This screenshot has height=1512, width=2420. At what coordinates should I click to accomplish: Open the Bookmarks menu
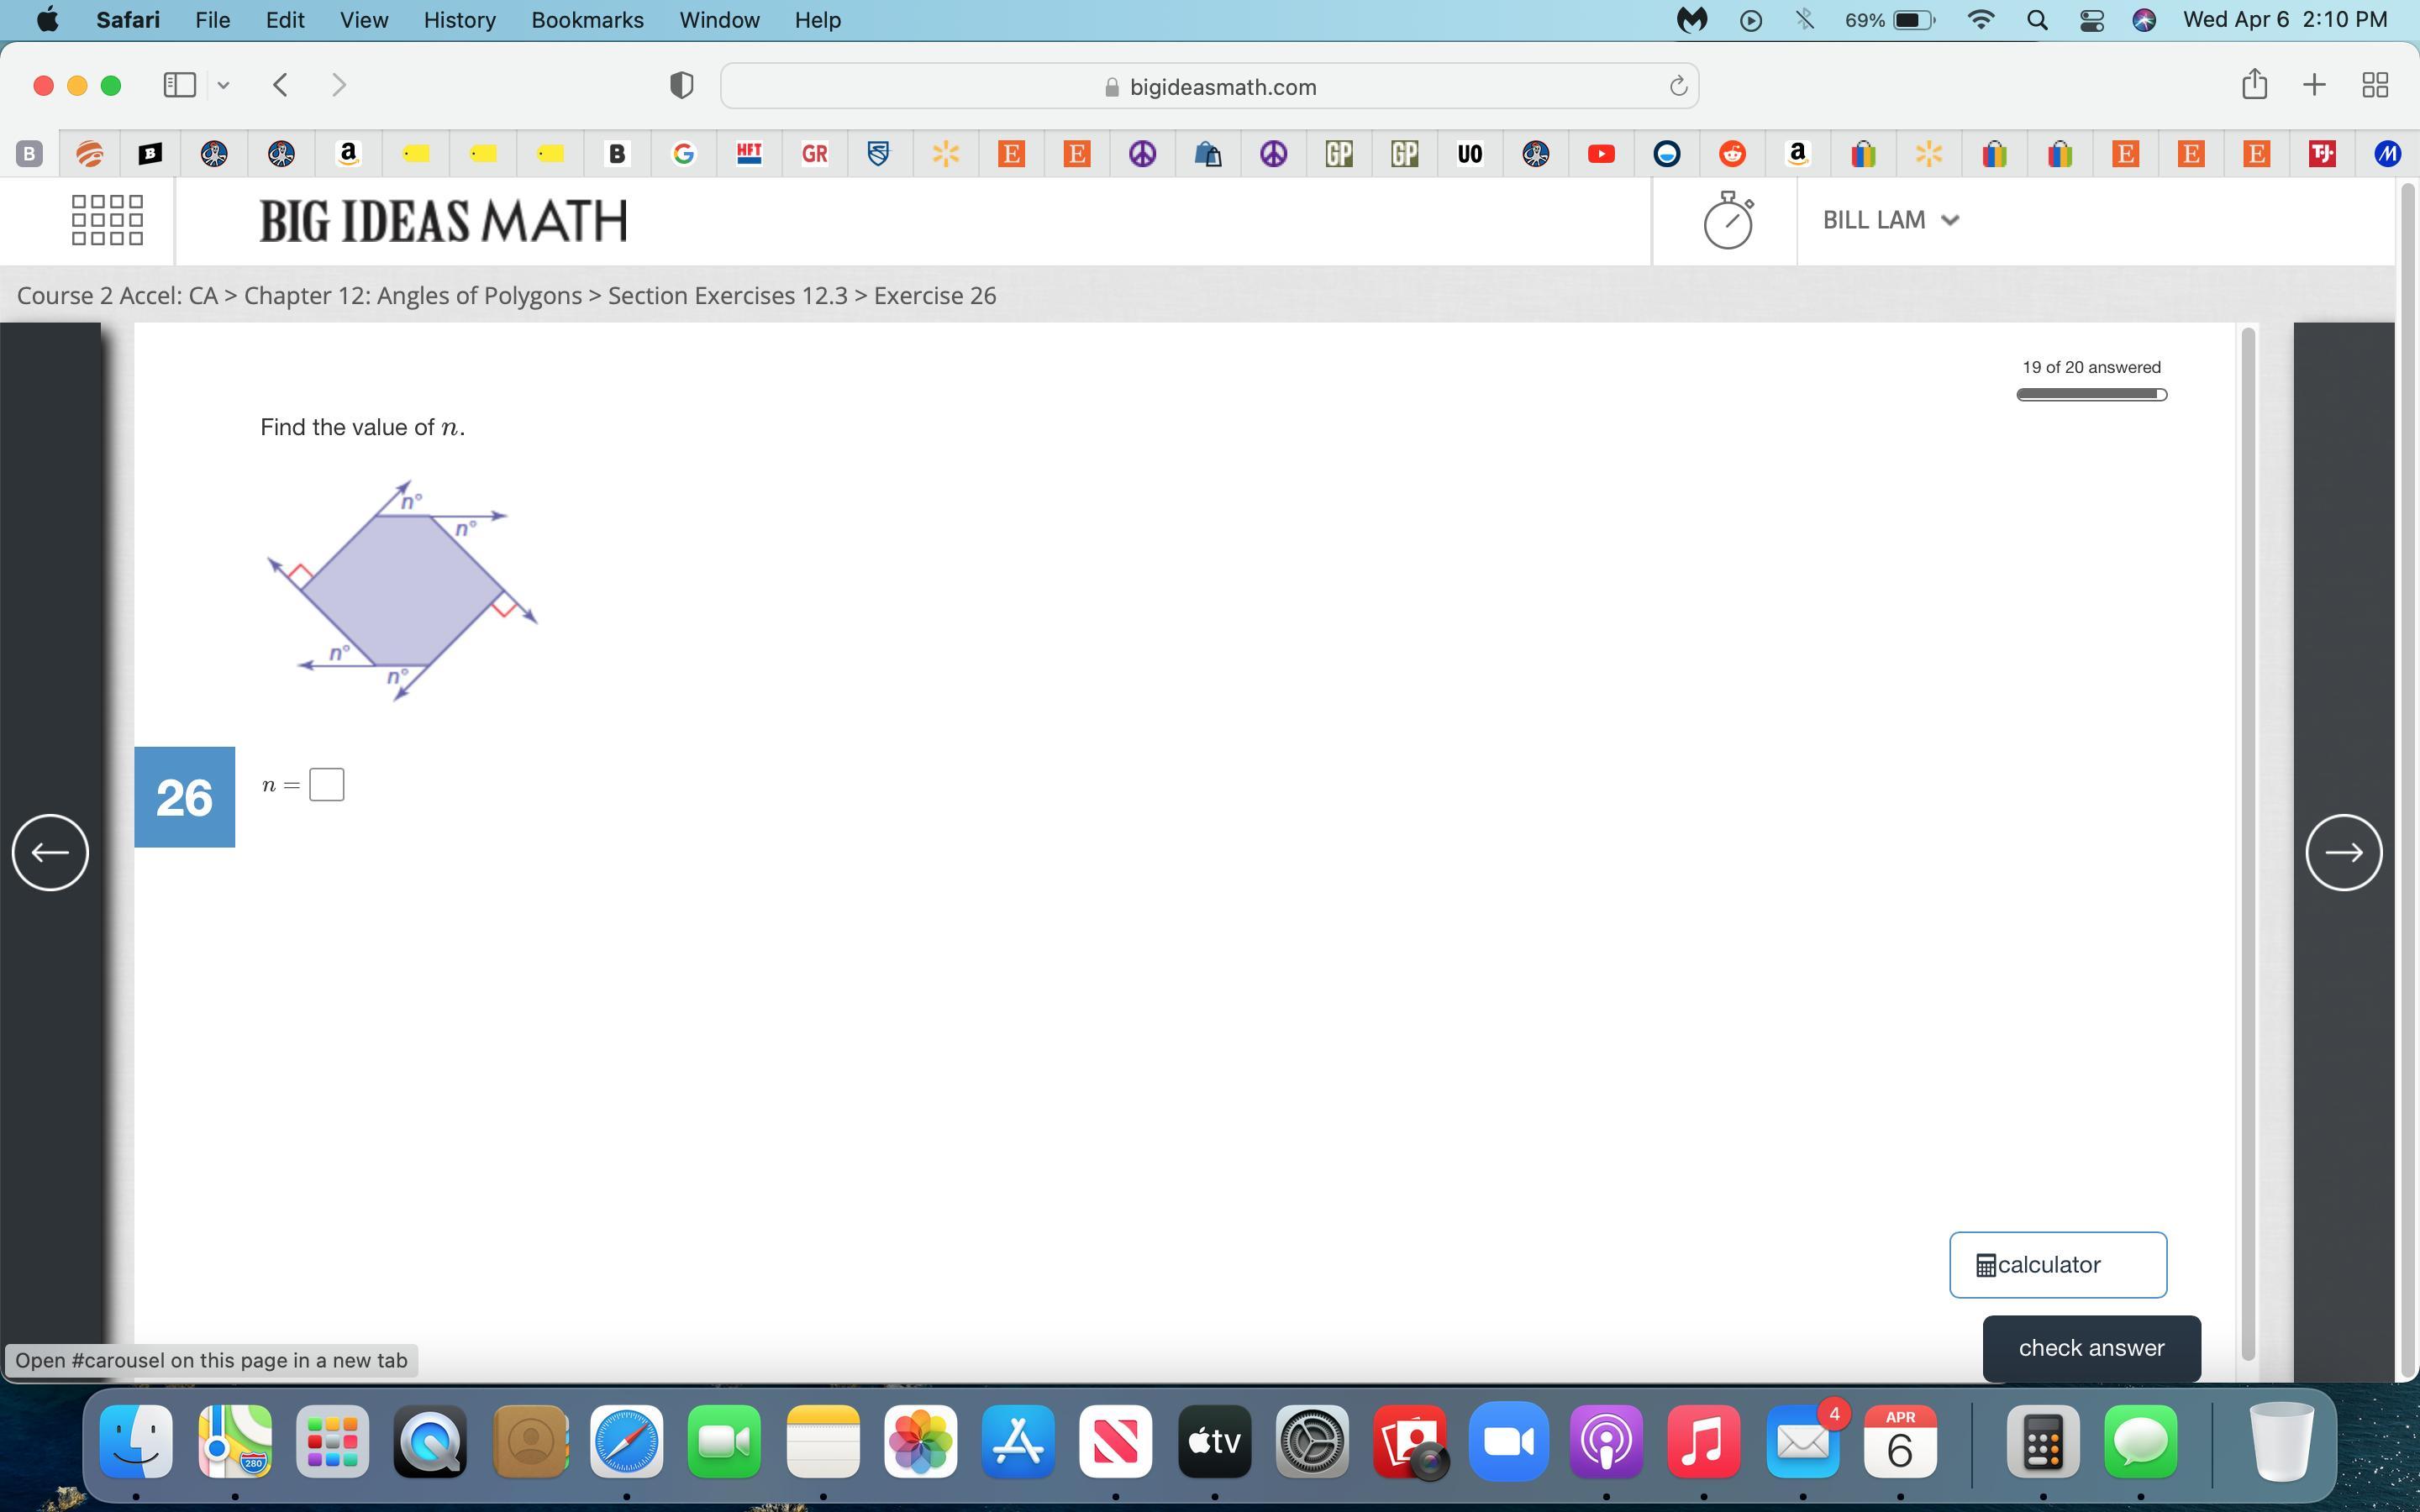coord(587,20)
